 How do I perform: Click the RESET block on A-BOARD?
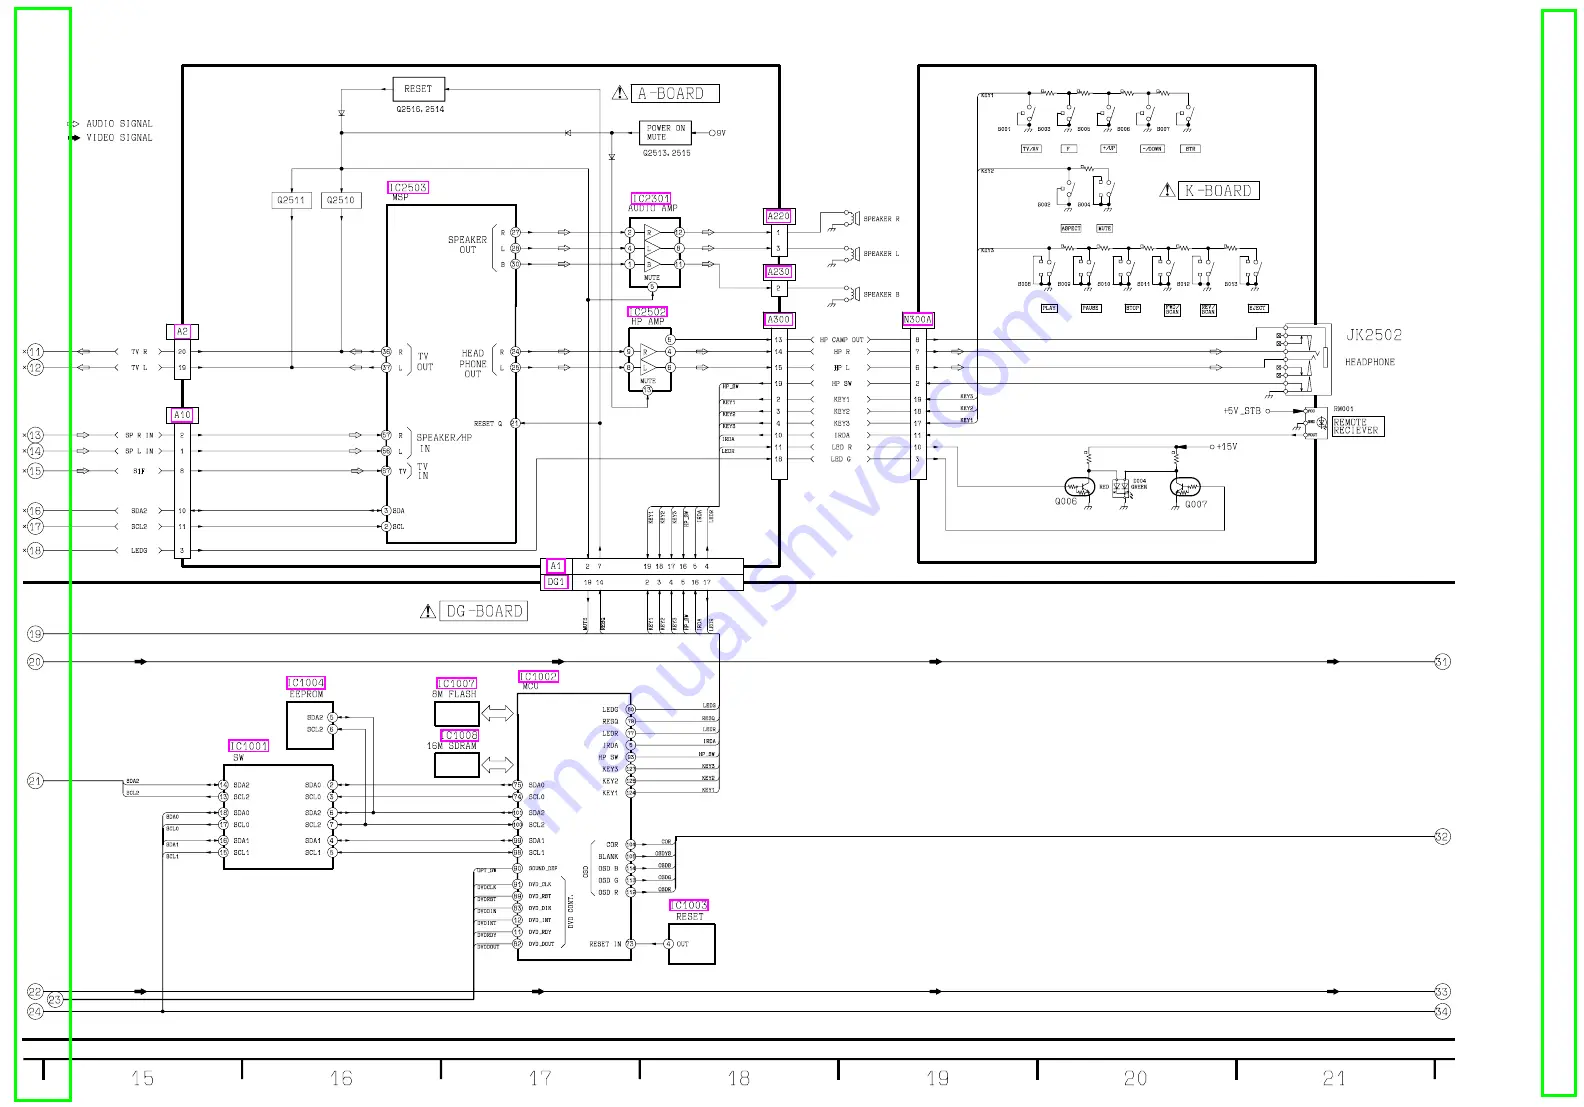click(x=418, y=89)
